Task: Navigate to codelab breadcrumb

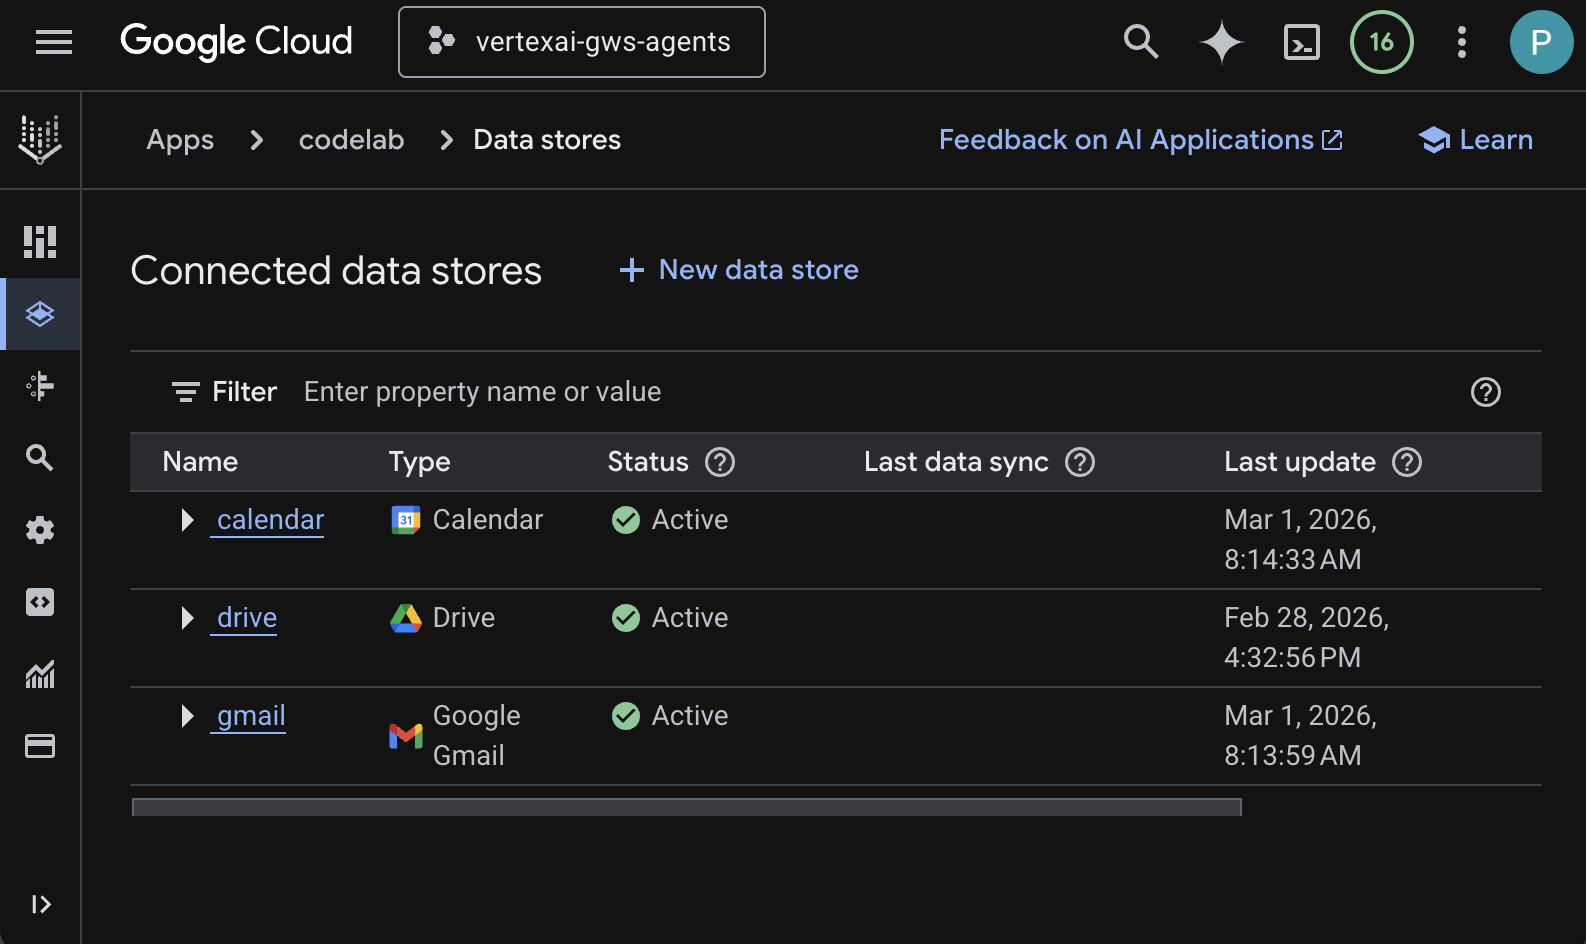Action: tap(351, 140)
